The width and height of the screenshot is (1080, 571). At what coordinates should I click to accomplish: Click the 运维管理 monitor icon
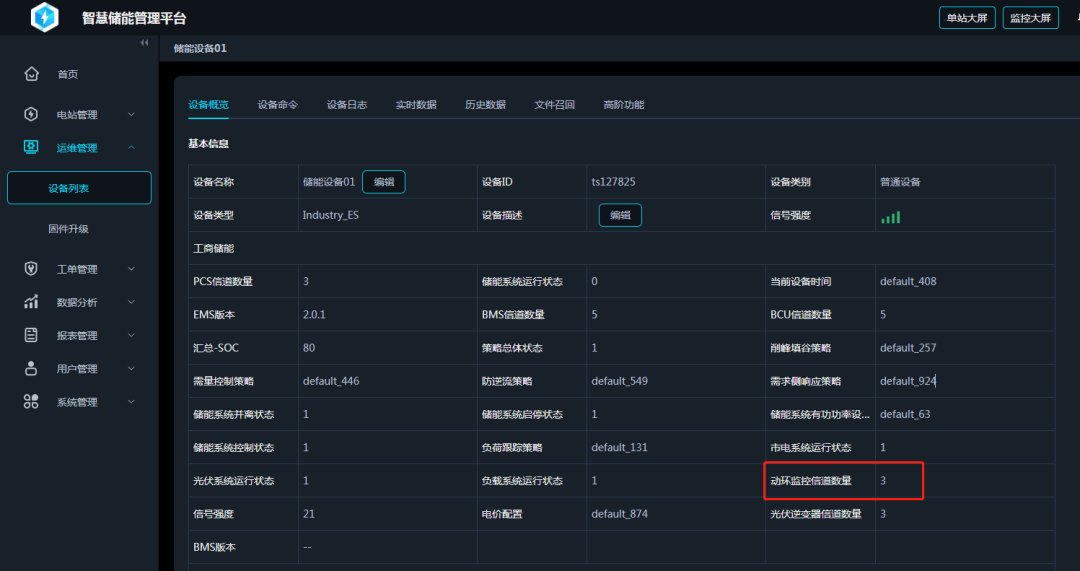(x=31, y=148)
